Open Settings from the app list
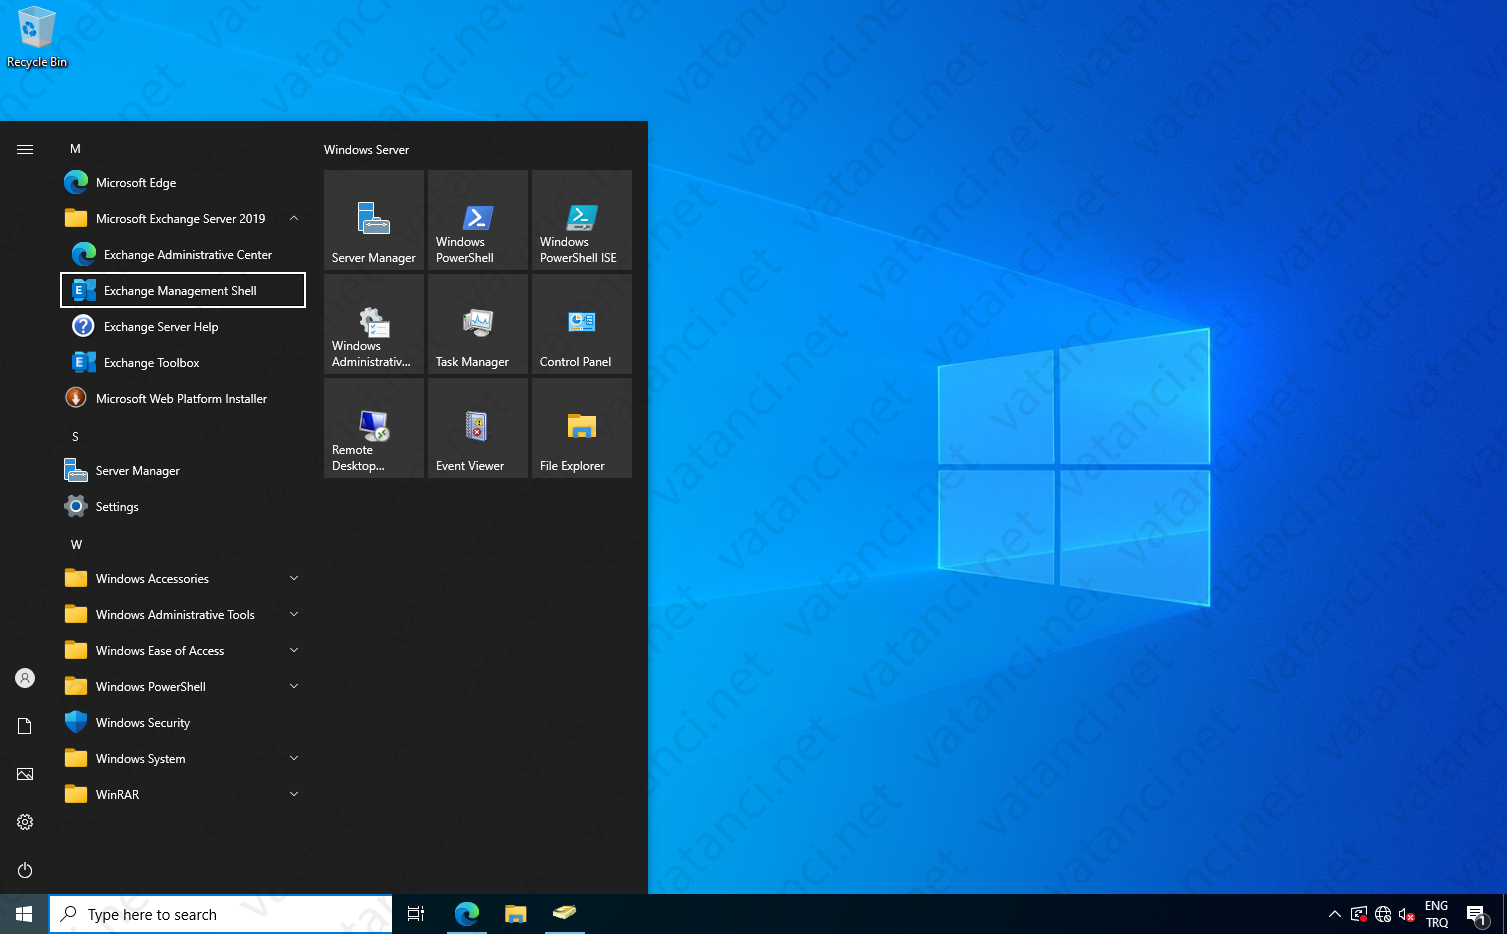This screenshot has width=1507, height=934. coord(183,506)
